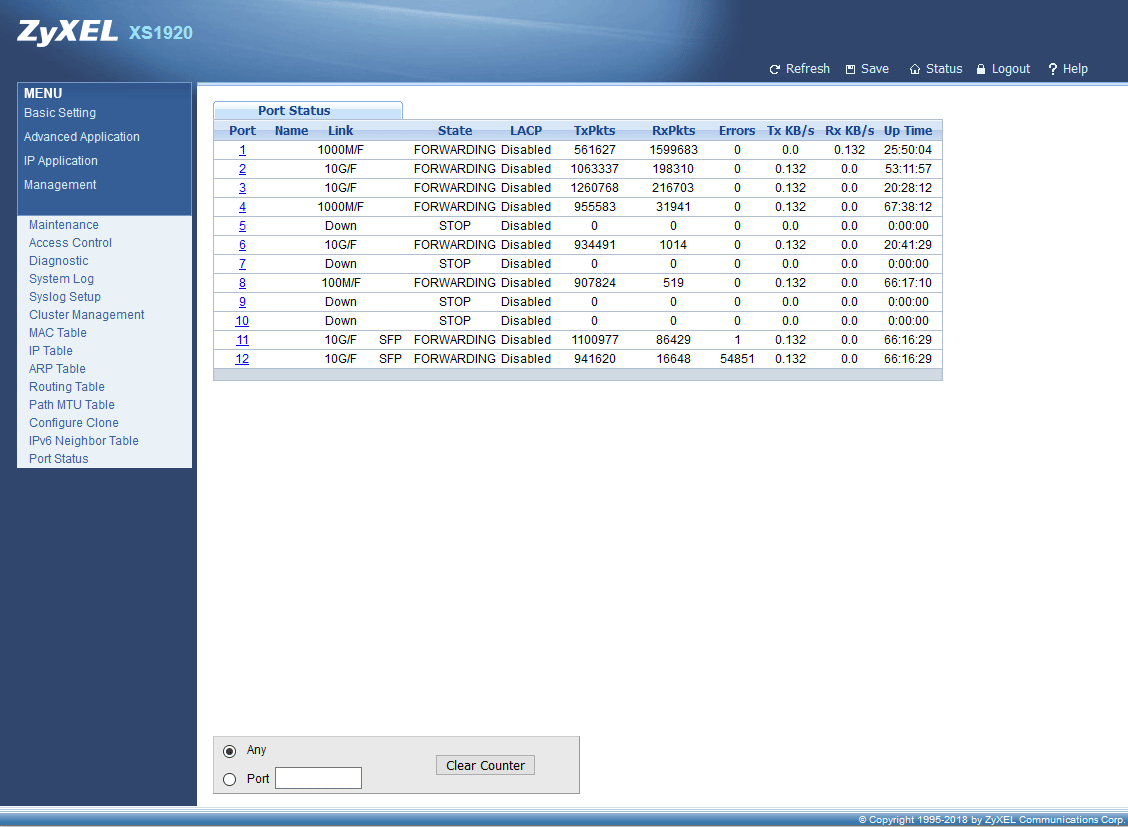Image resolution: width=1128 pixels, height=827 pixels.
Task: Click the Save disk icon
Action: pyautogui.click(x=850, y=69)
